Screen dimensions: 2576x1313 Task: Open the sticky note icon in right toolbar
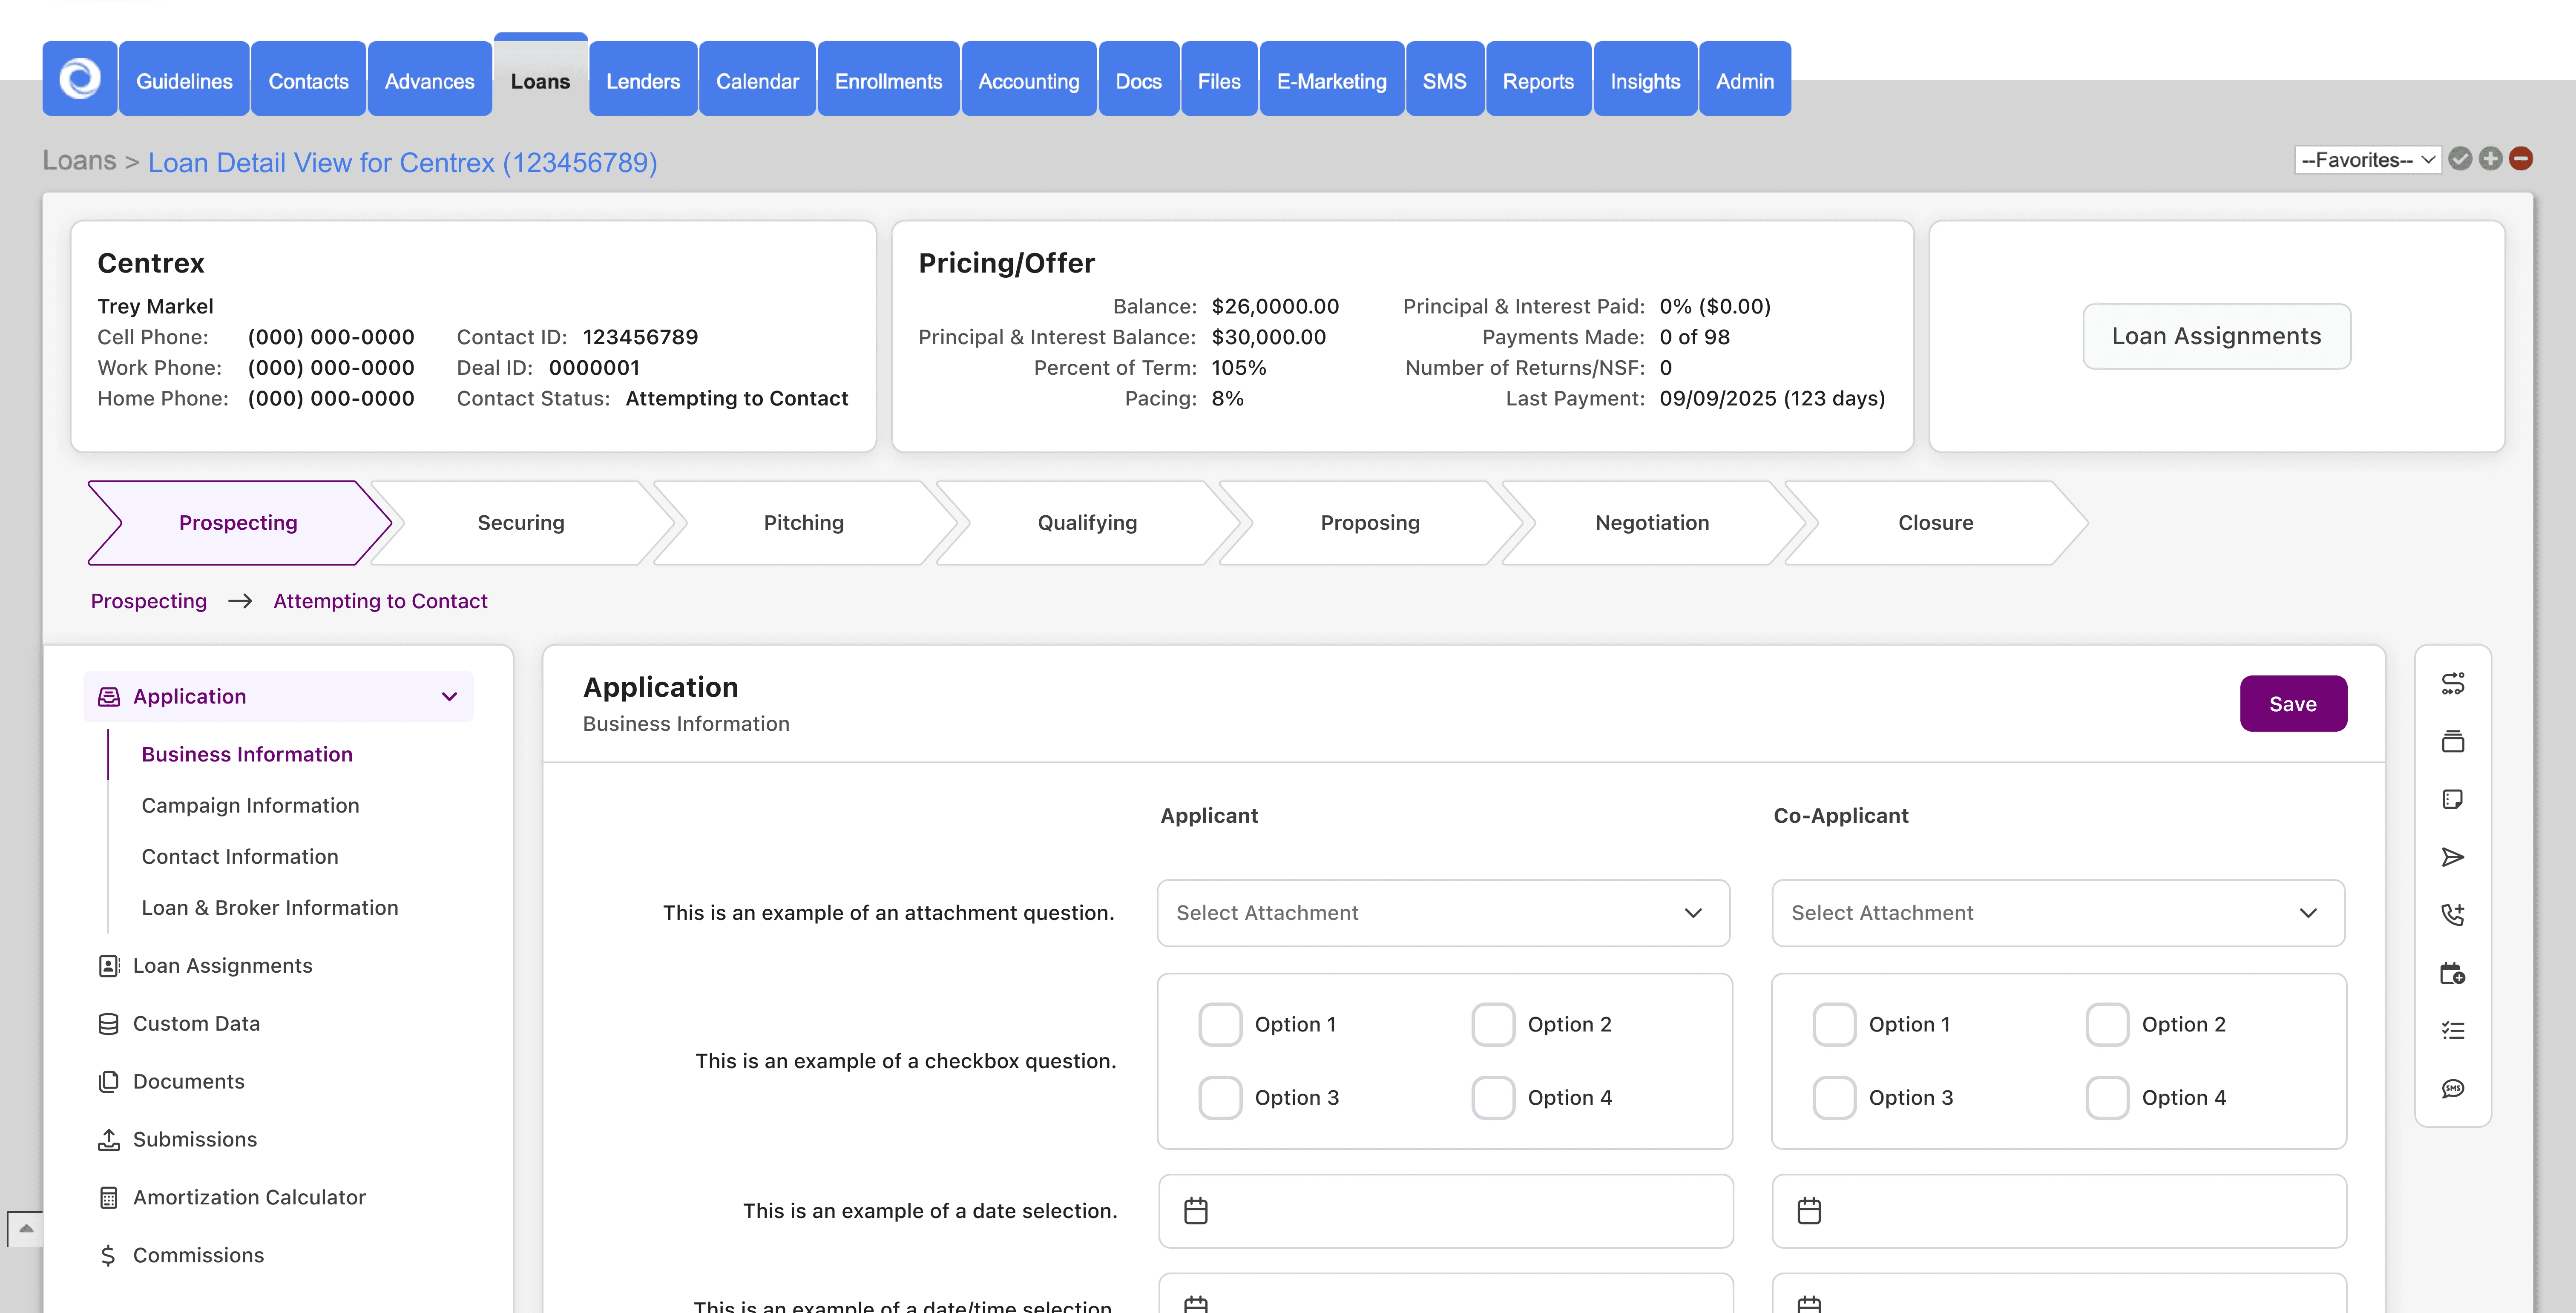[x=2452, y=799]
